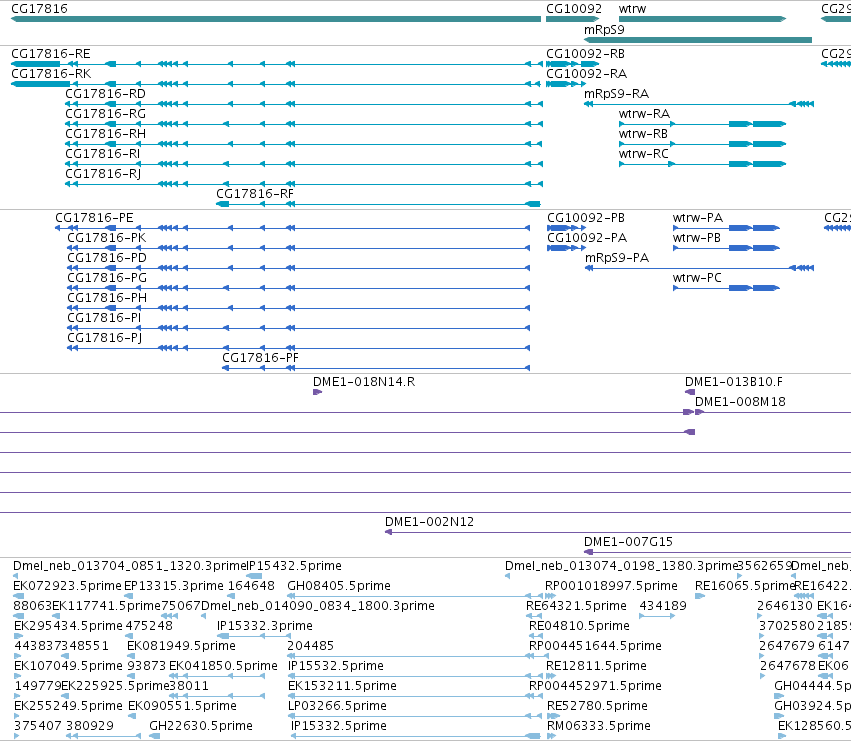Select EST RP001018997.5prime
851x741 pixels.
click(x=611, y=586)
